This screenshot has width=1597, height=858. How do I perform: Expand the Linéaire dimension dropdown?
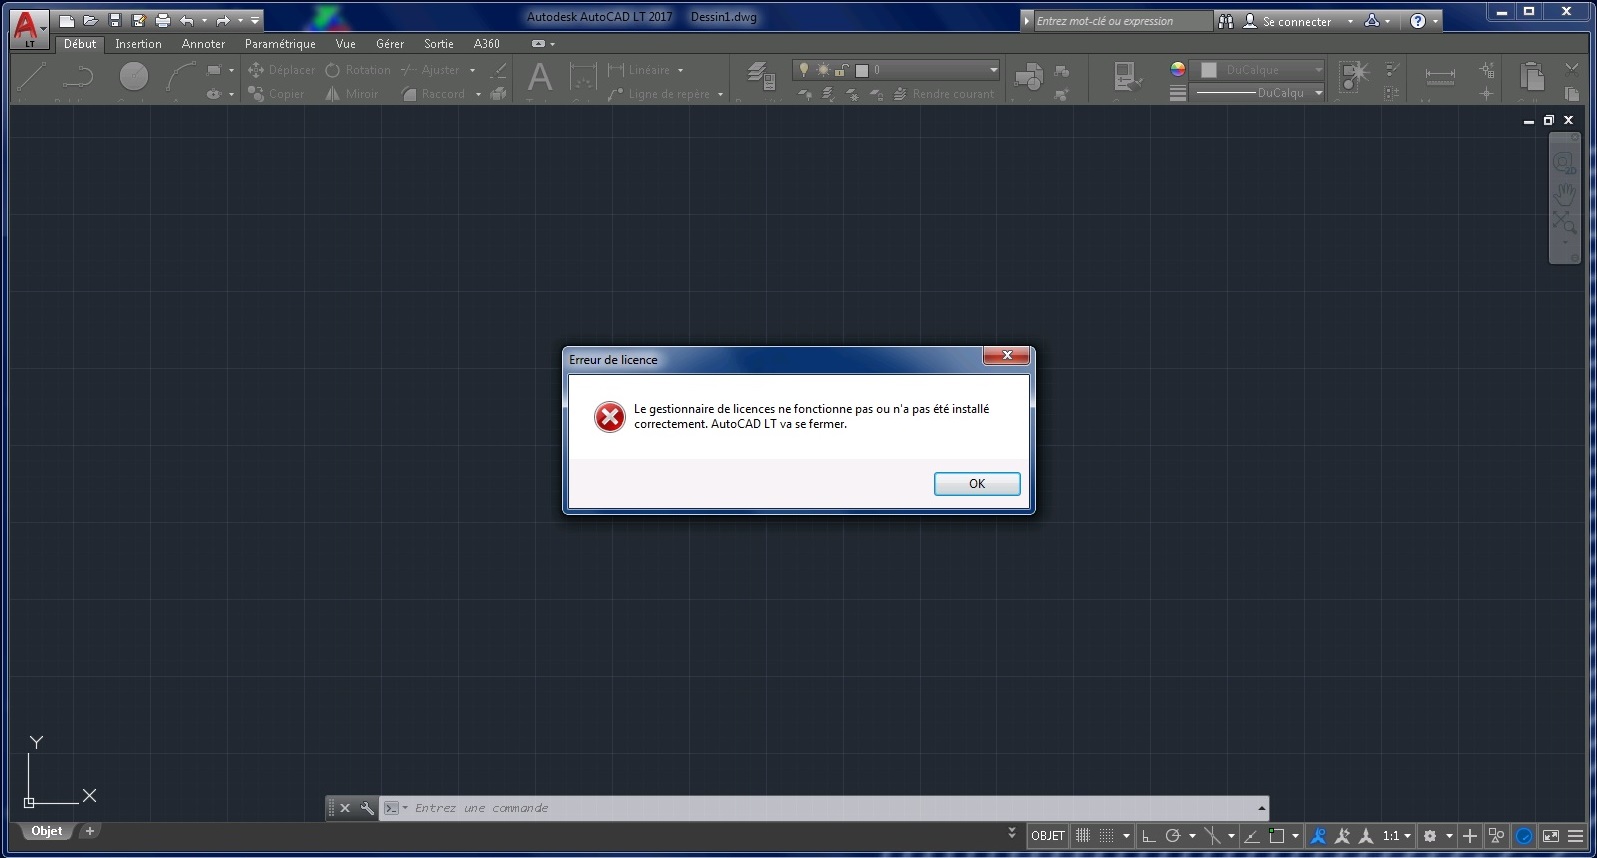click(x=680, y=70)
